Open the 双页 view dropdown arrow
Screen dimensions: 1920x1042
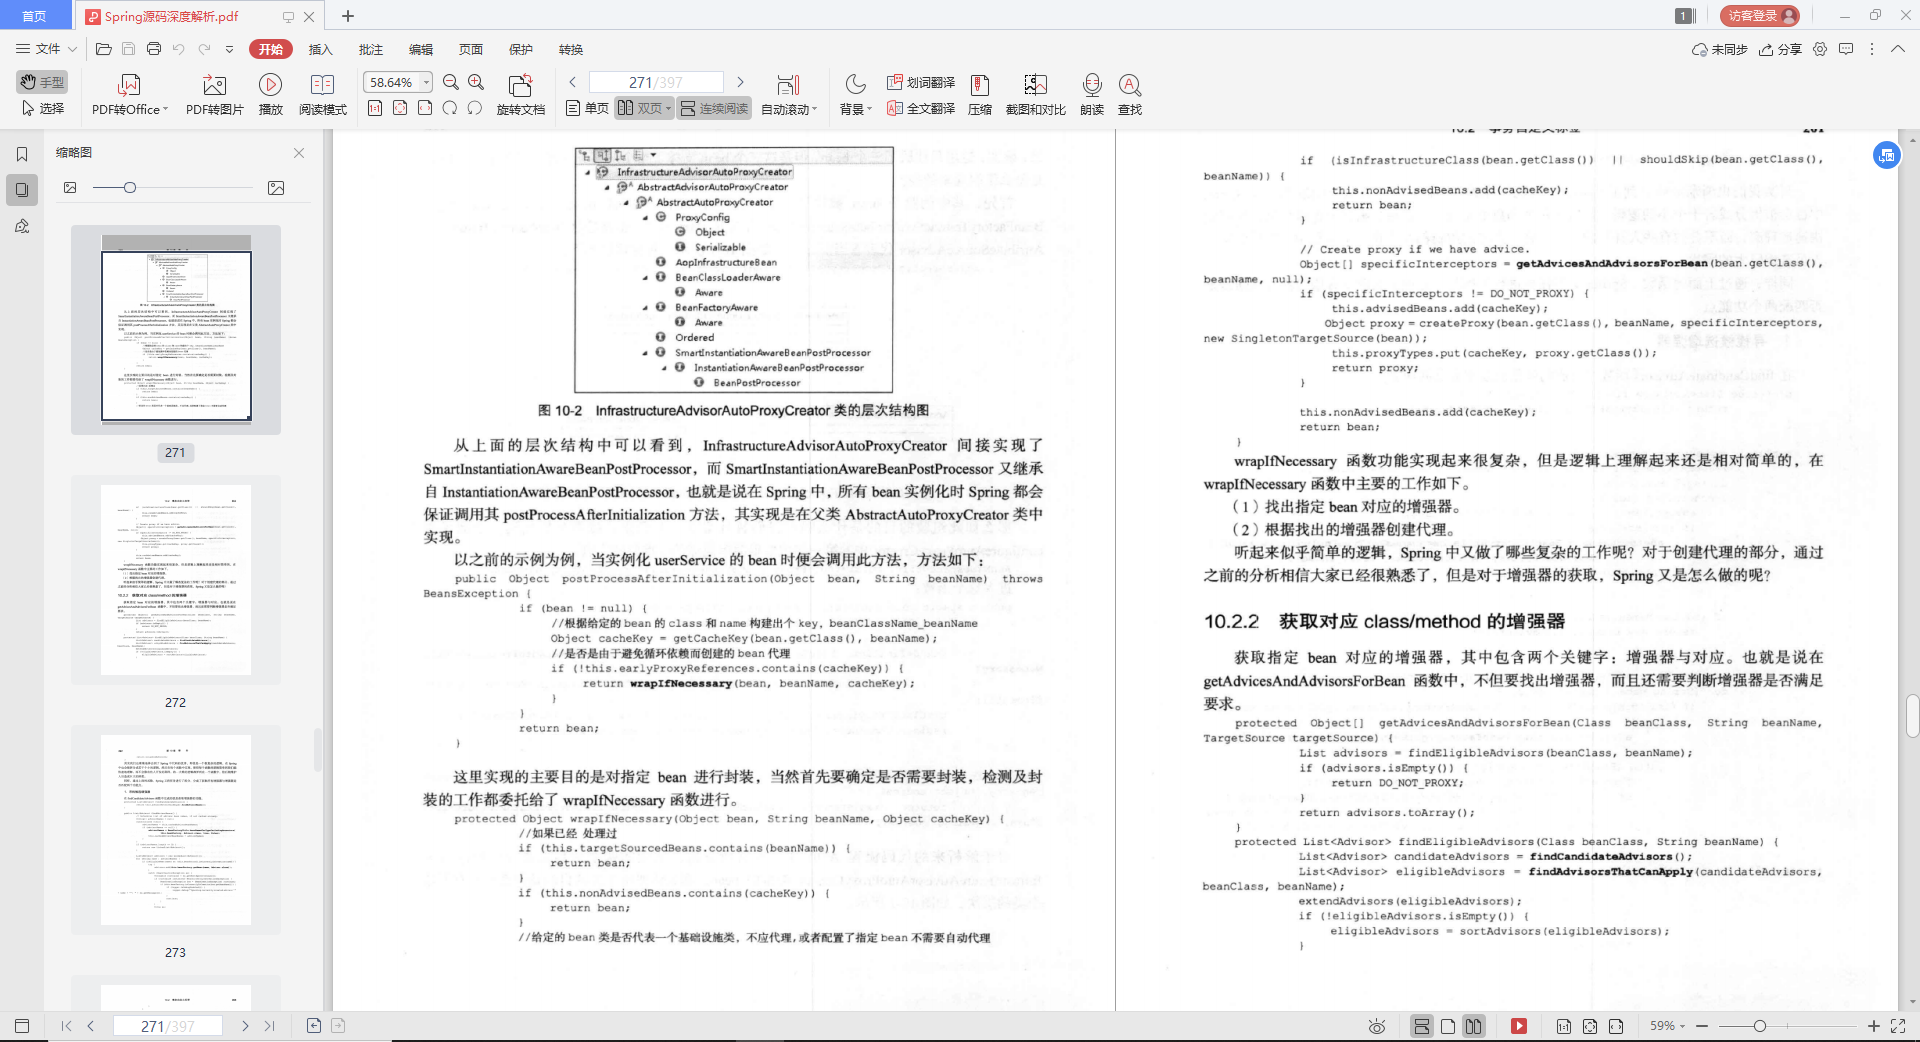point(668,108)
